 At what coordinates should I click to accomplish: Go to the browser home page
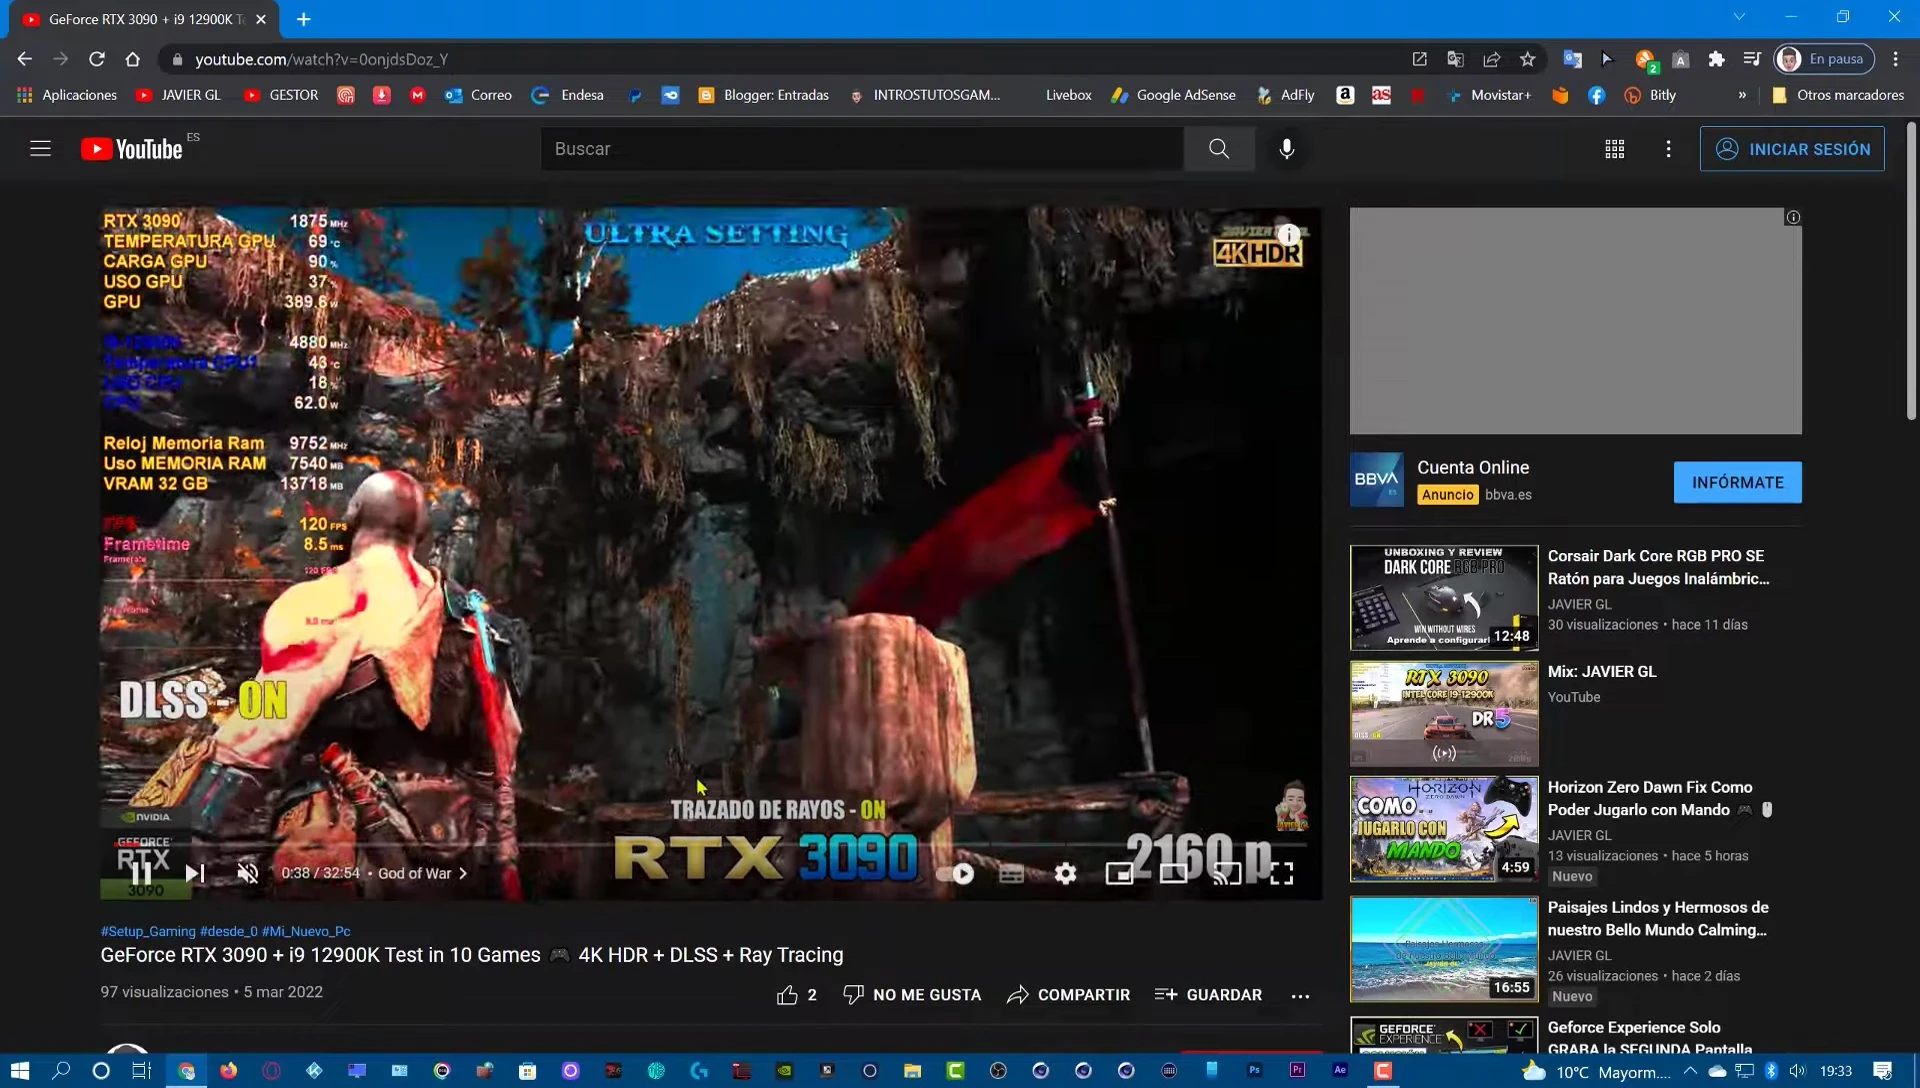pos(132,59)
